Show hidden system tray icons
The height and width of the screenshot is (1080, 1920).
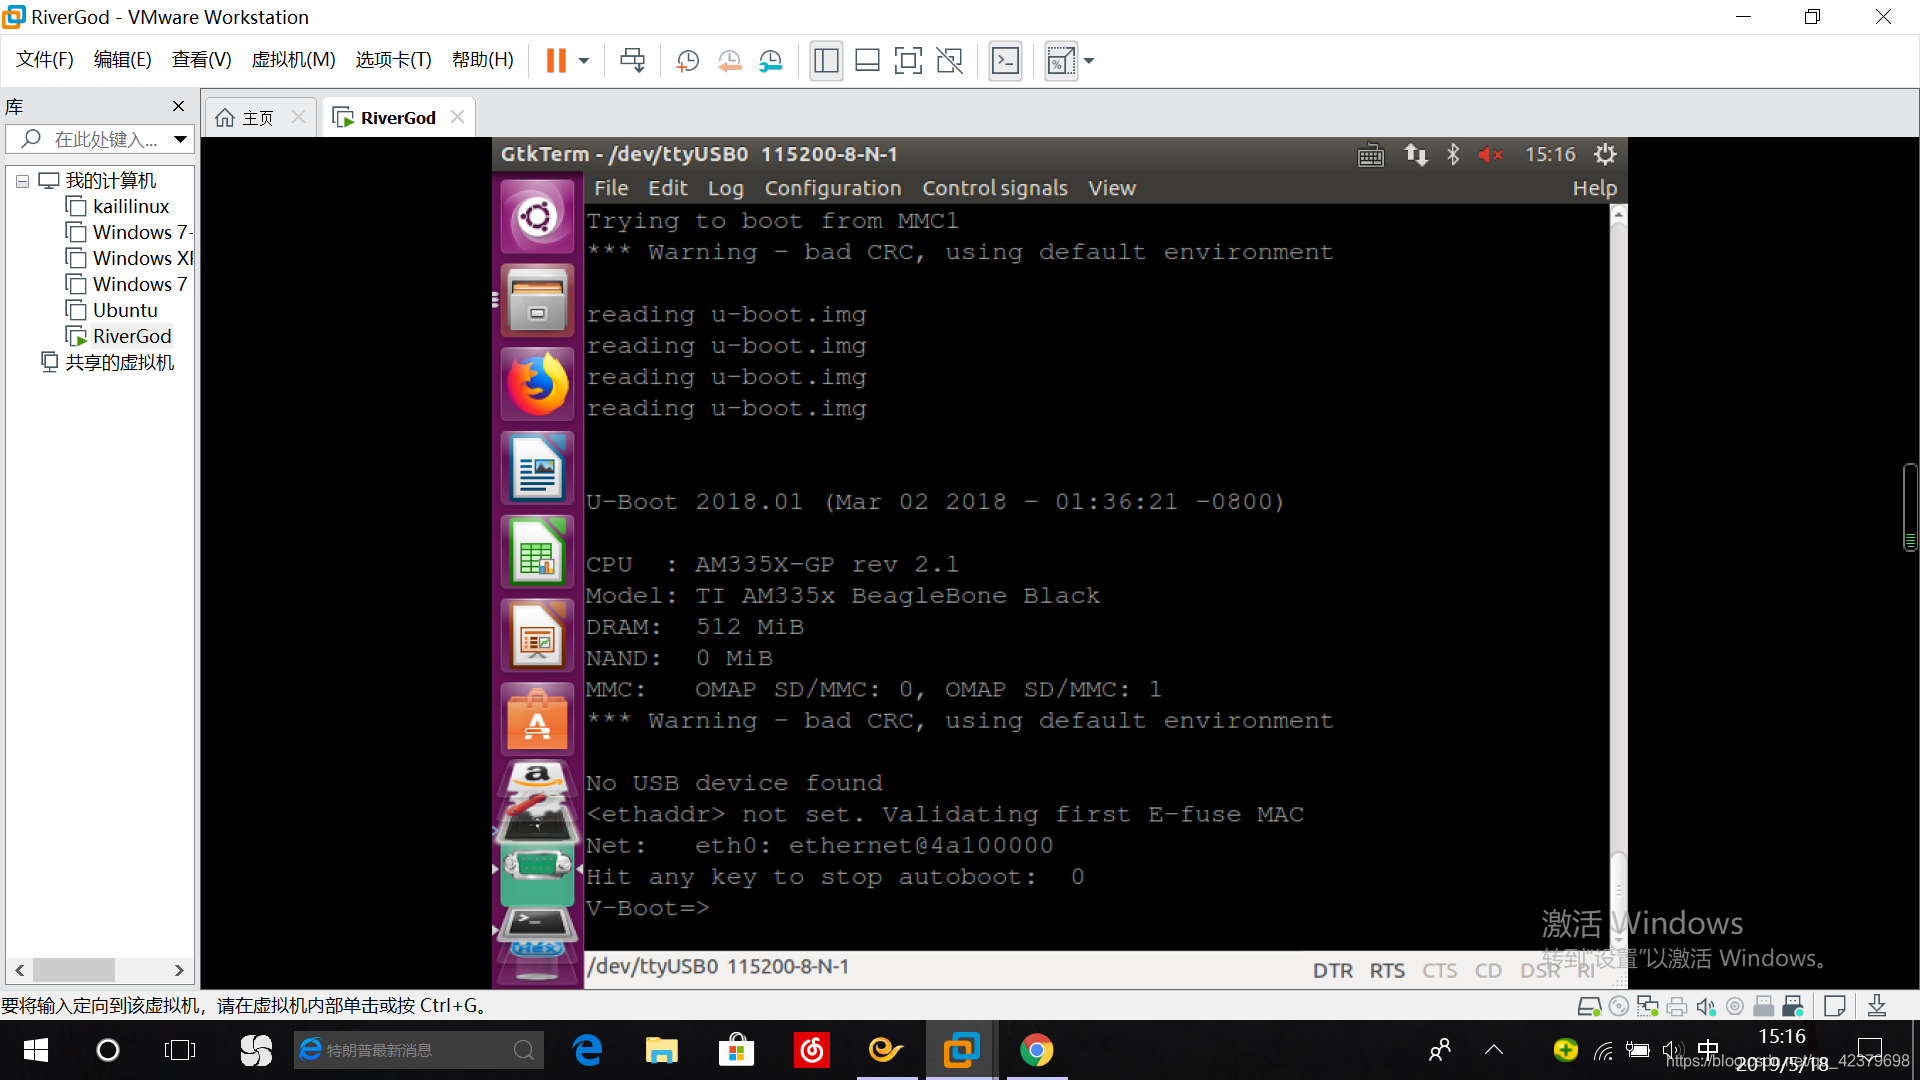pyautogui.click(x=1494, y=1050)
